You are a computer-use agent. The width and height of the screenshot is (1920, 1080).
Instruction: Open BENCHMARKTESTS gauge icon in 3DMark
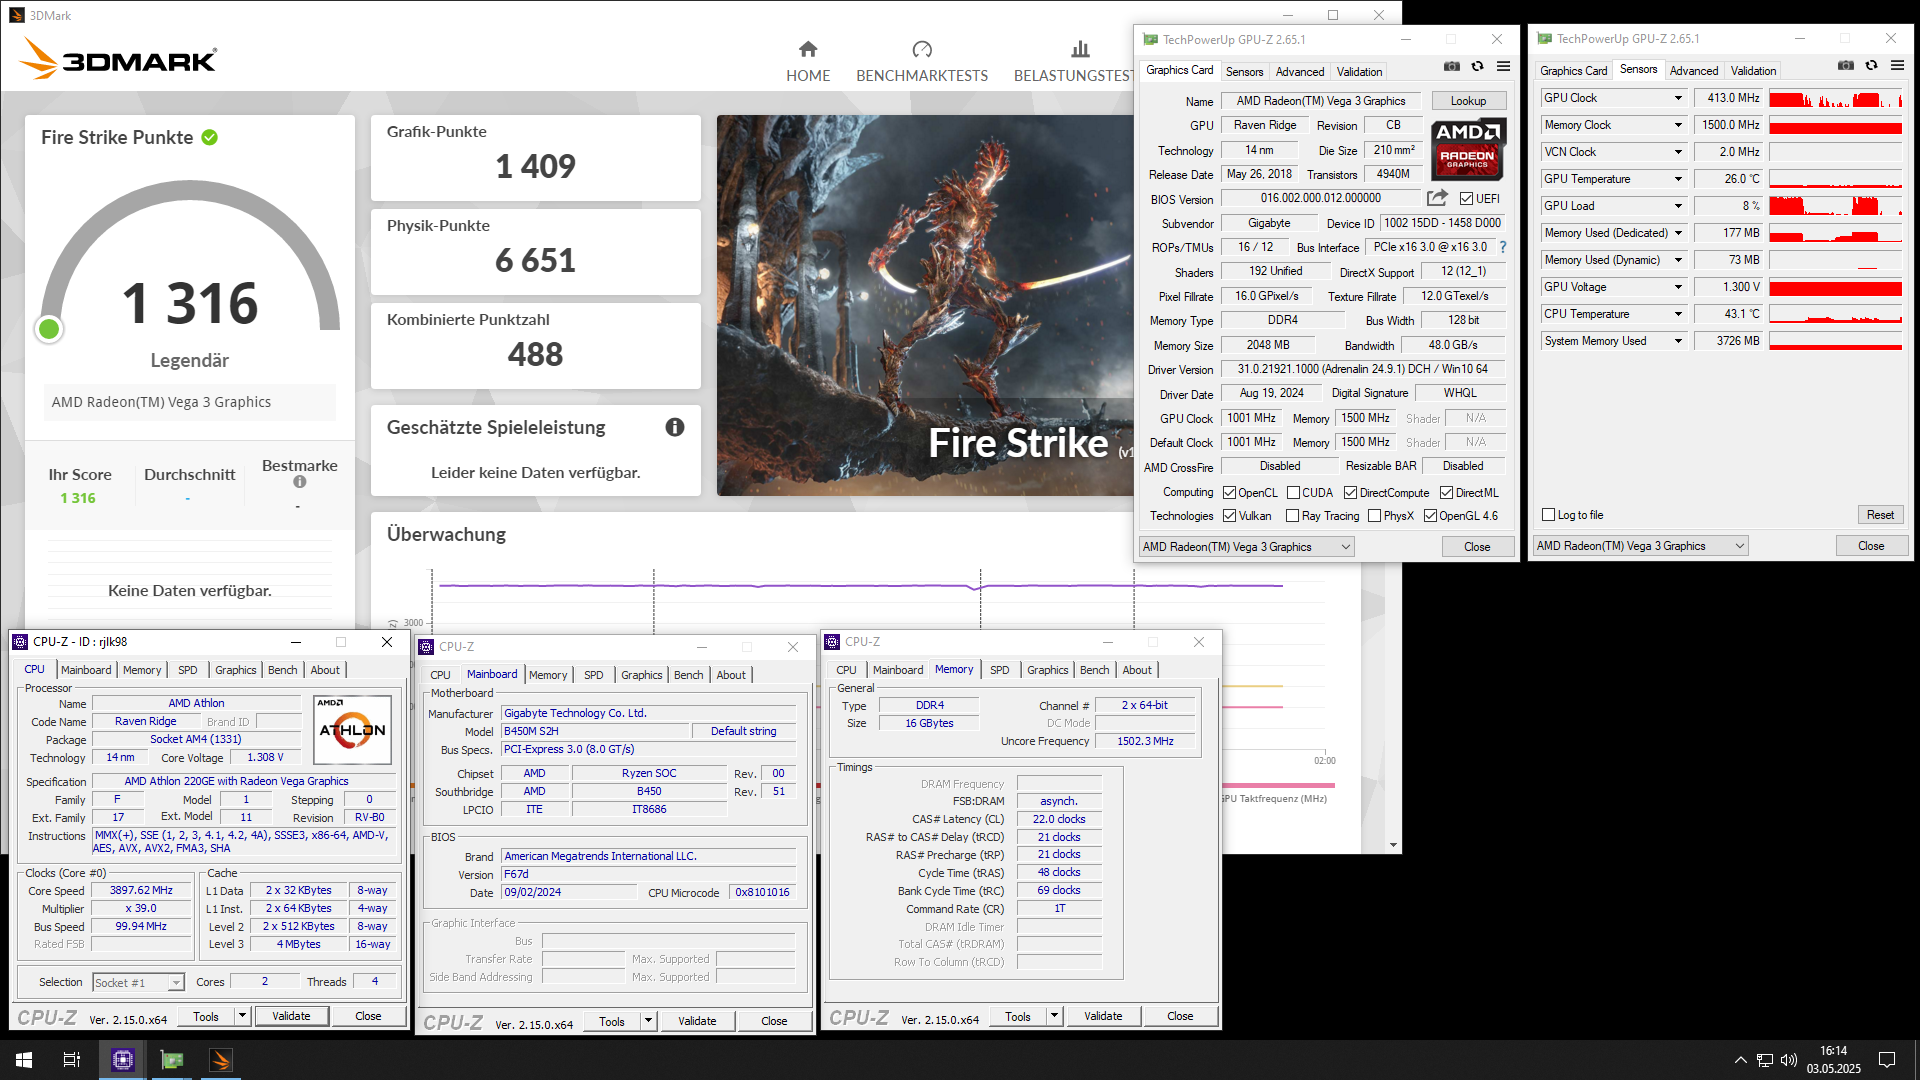(922, 49)
